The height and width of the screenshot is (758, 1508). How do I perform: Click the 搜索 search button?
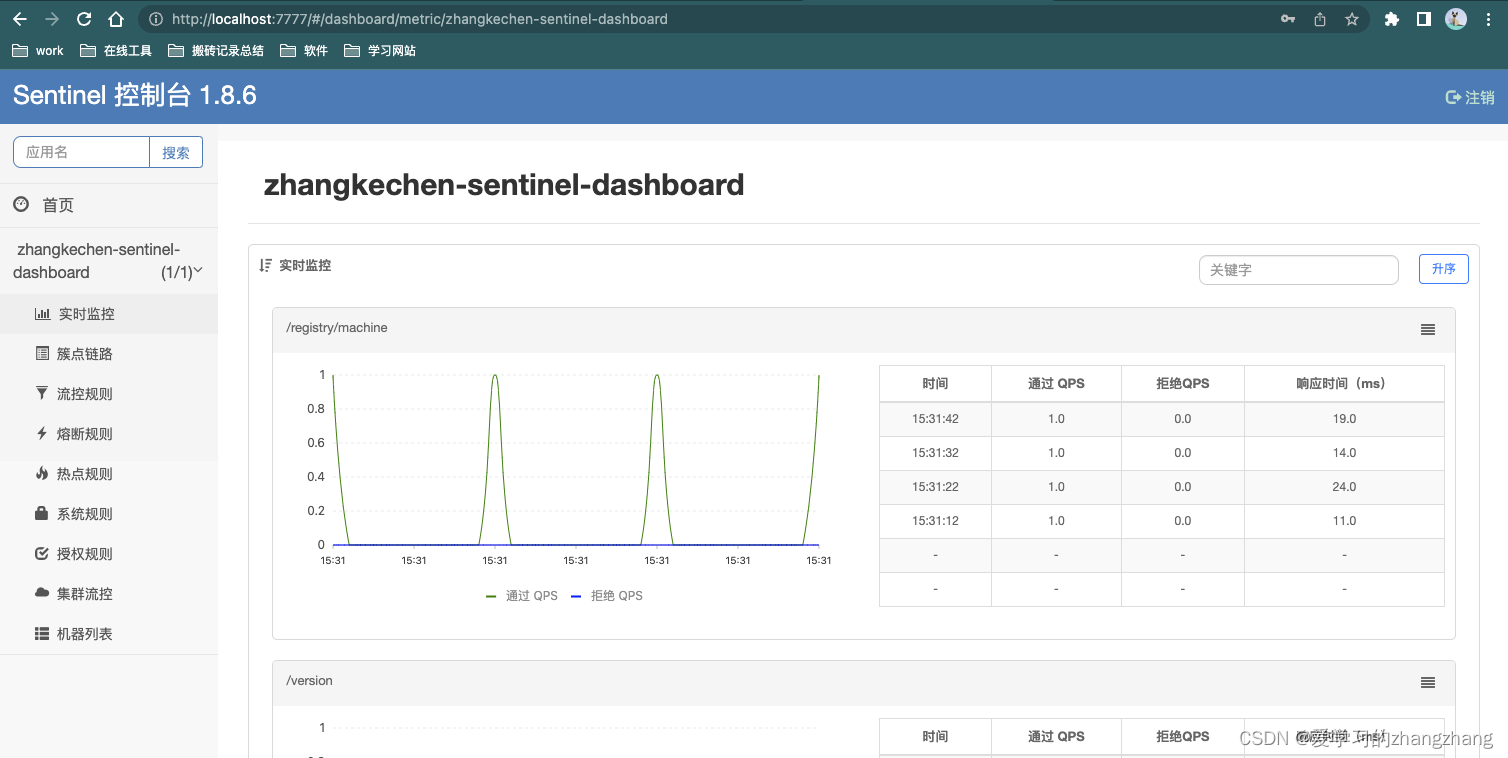coord(176,152)
